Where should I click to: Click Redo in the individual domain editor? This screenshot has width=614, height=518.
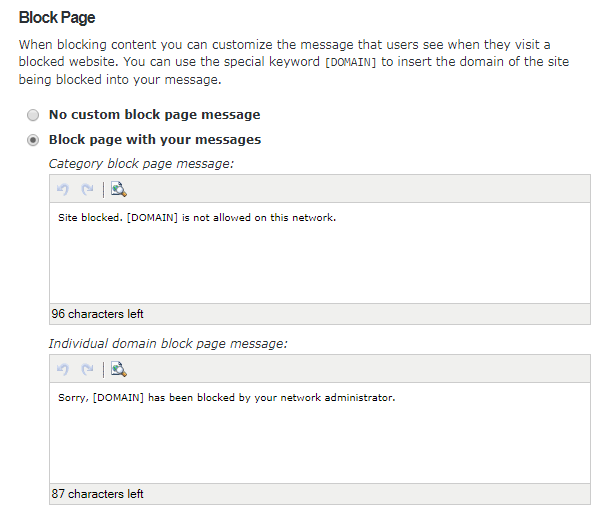point(87,369)
